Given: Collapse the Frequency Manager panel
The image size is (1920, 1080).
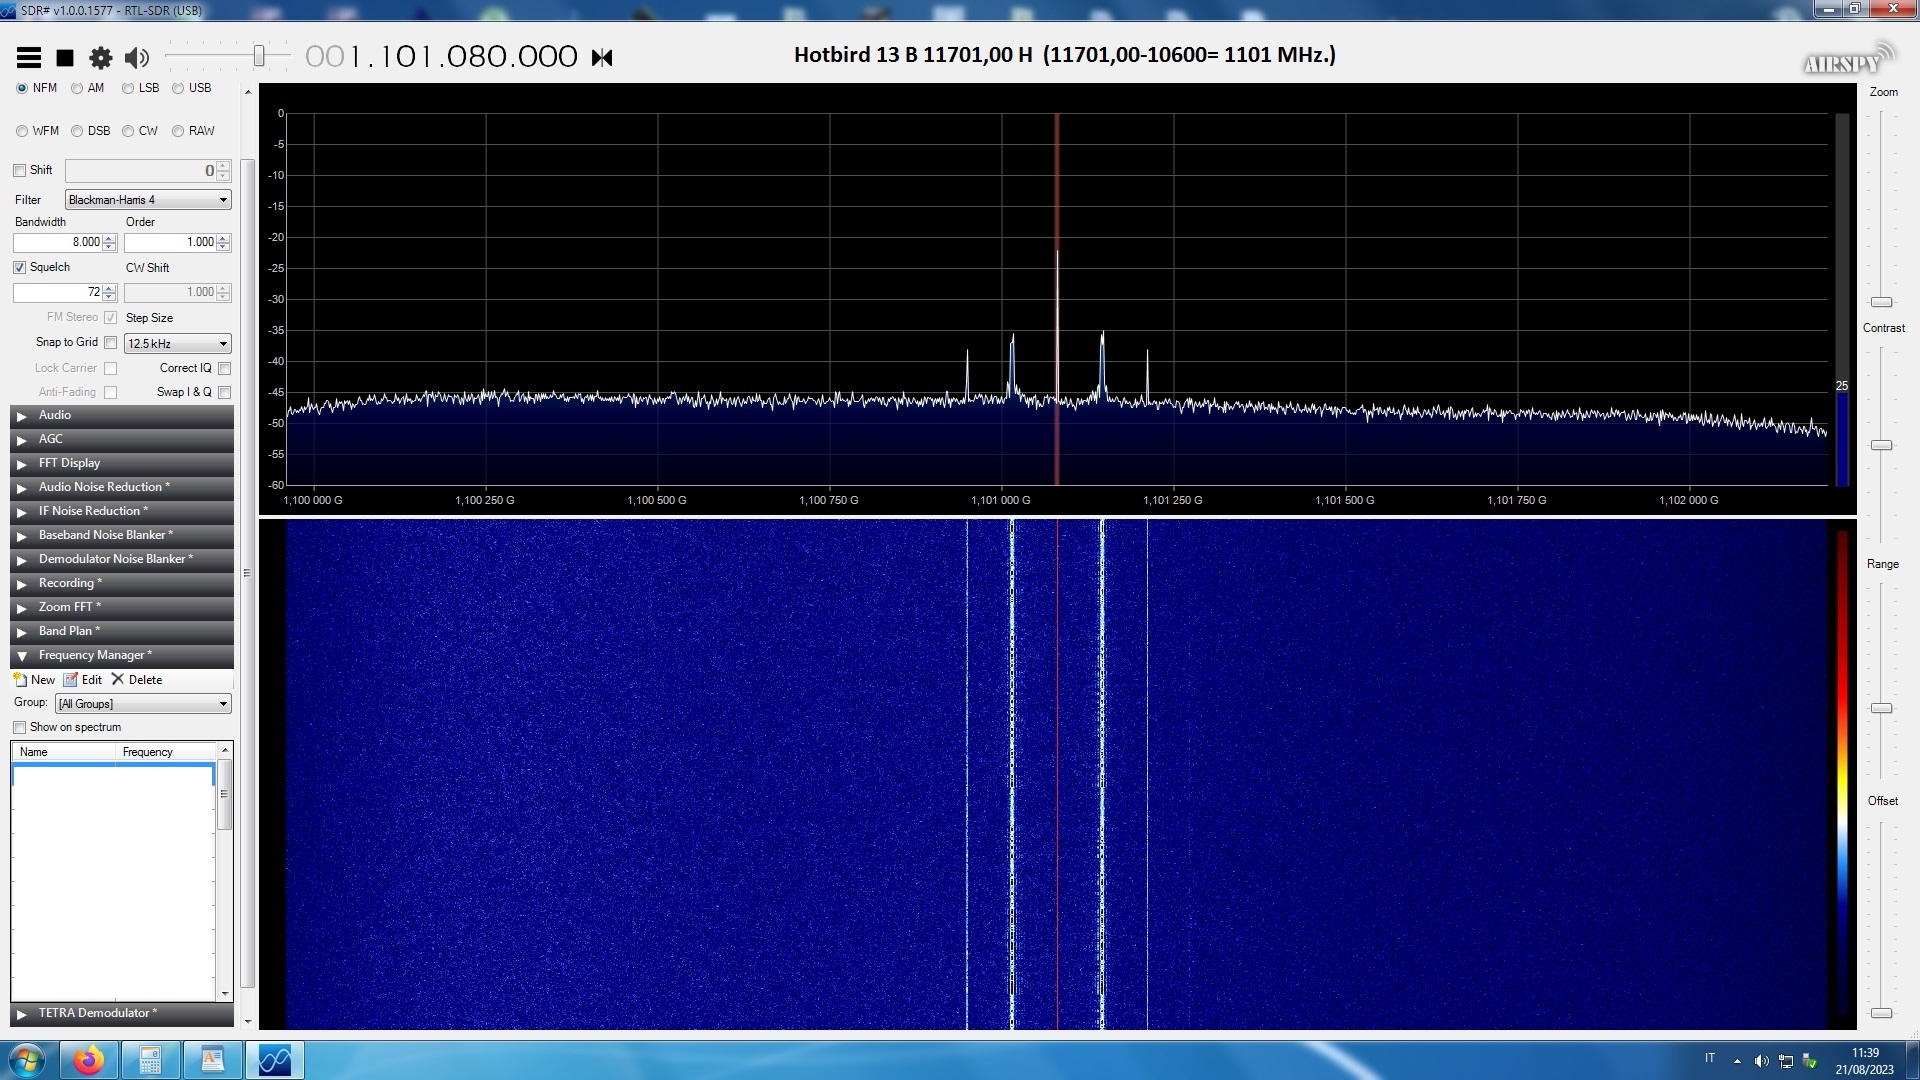Looking at the screenshot, I should 122,656.
